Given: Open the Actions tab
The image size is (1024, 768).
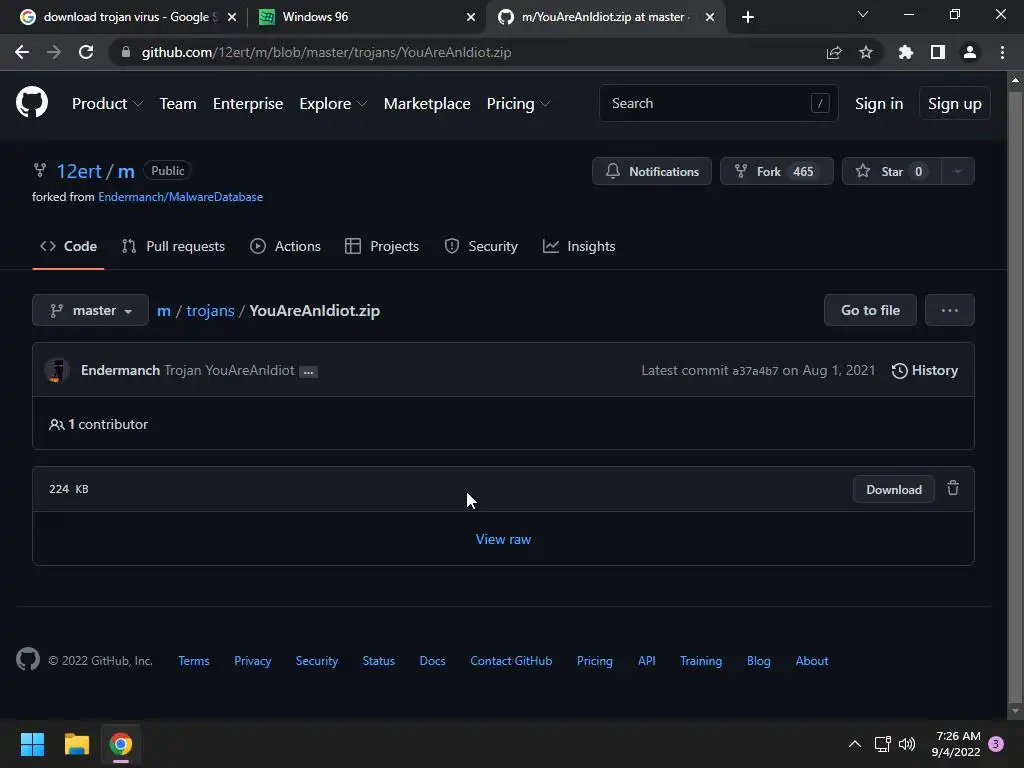Looking at the screenshot, I should click(285, 246).
